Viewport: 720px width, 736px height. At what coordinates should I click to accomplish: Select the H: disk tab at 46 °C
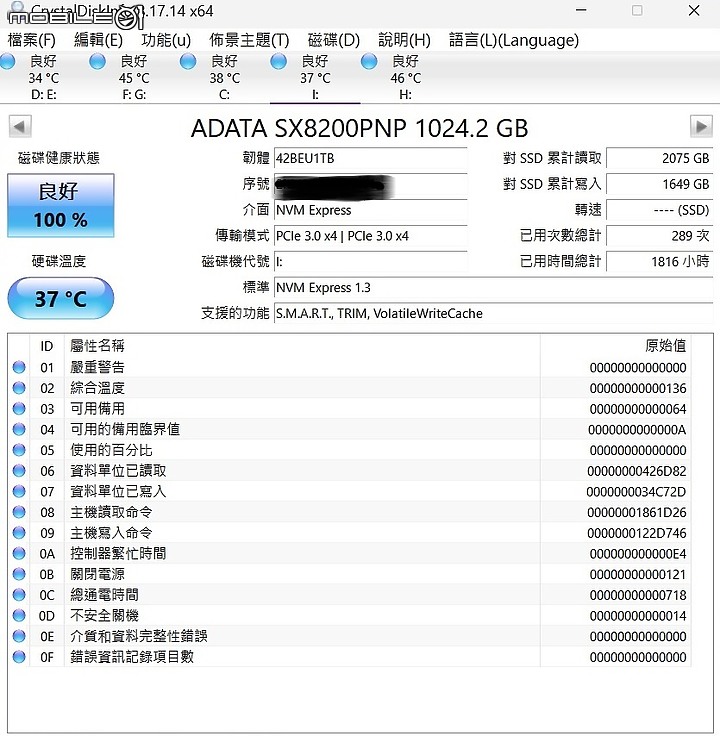pyautogui.click(x=406, y=77)
